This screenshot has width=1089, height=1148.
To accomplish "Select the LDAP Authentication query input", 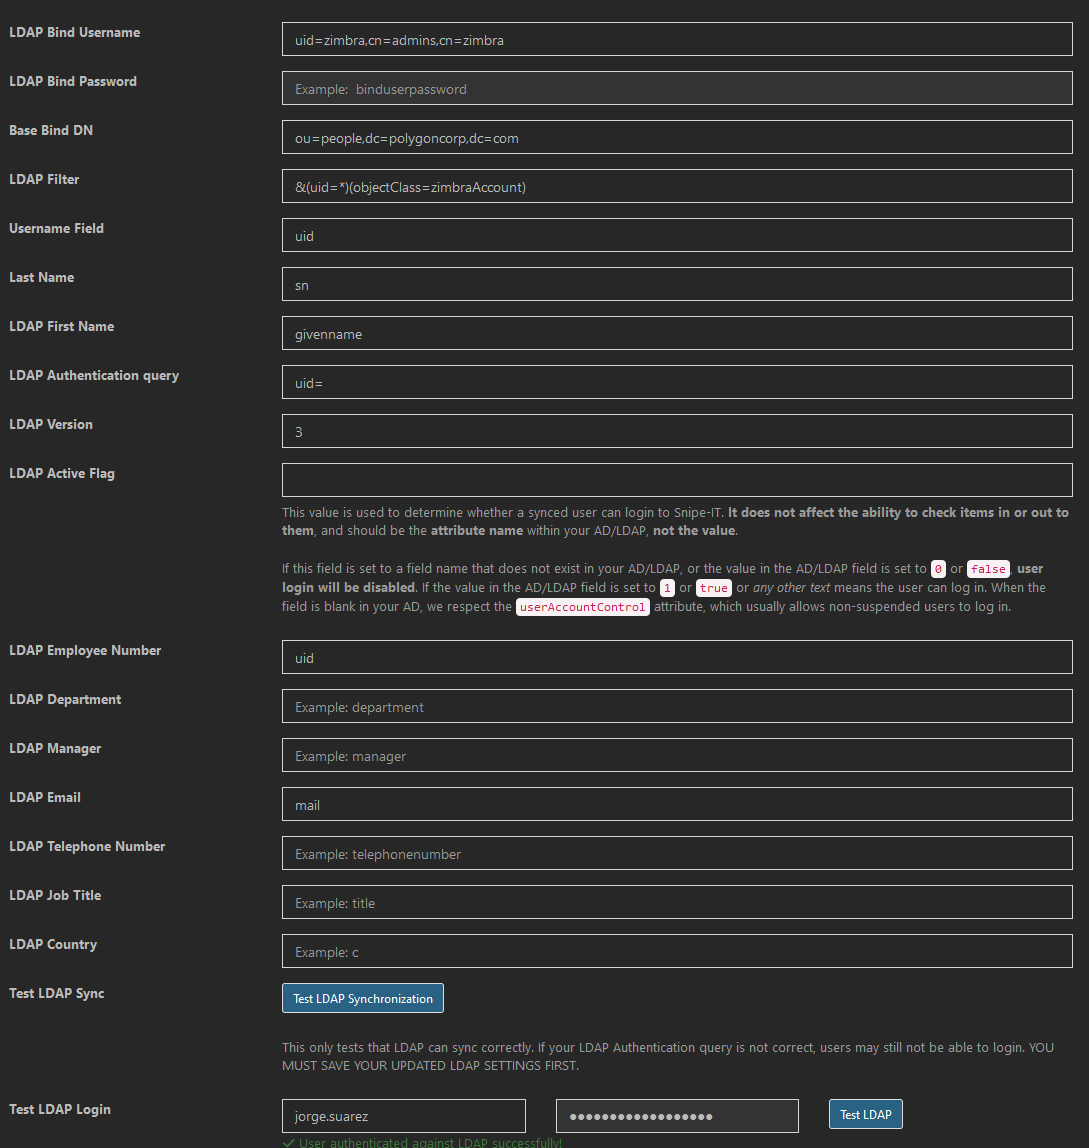I will [676, 381].
